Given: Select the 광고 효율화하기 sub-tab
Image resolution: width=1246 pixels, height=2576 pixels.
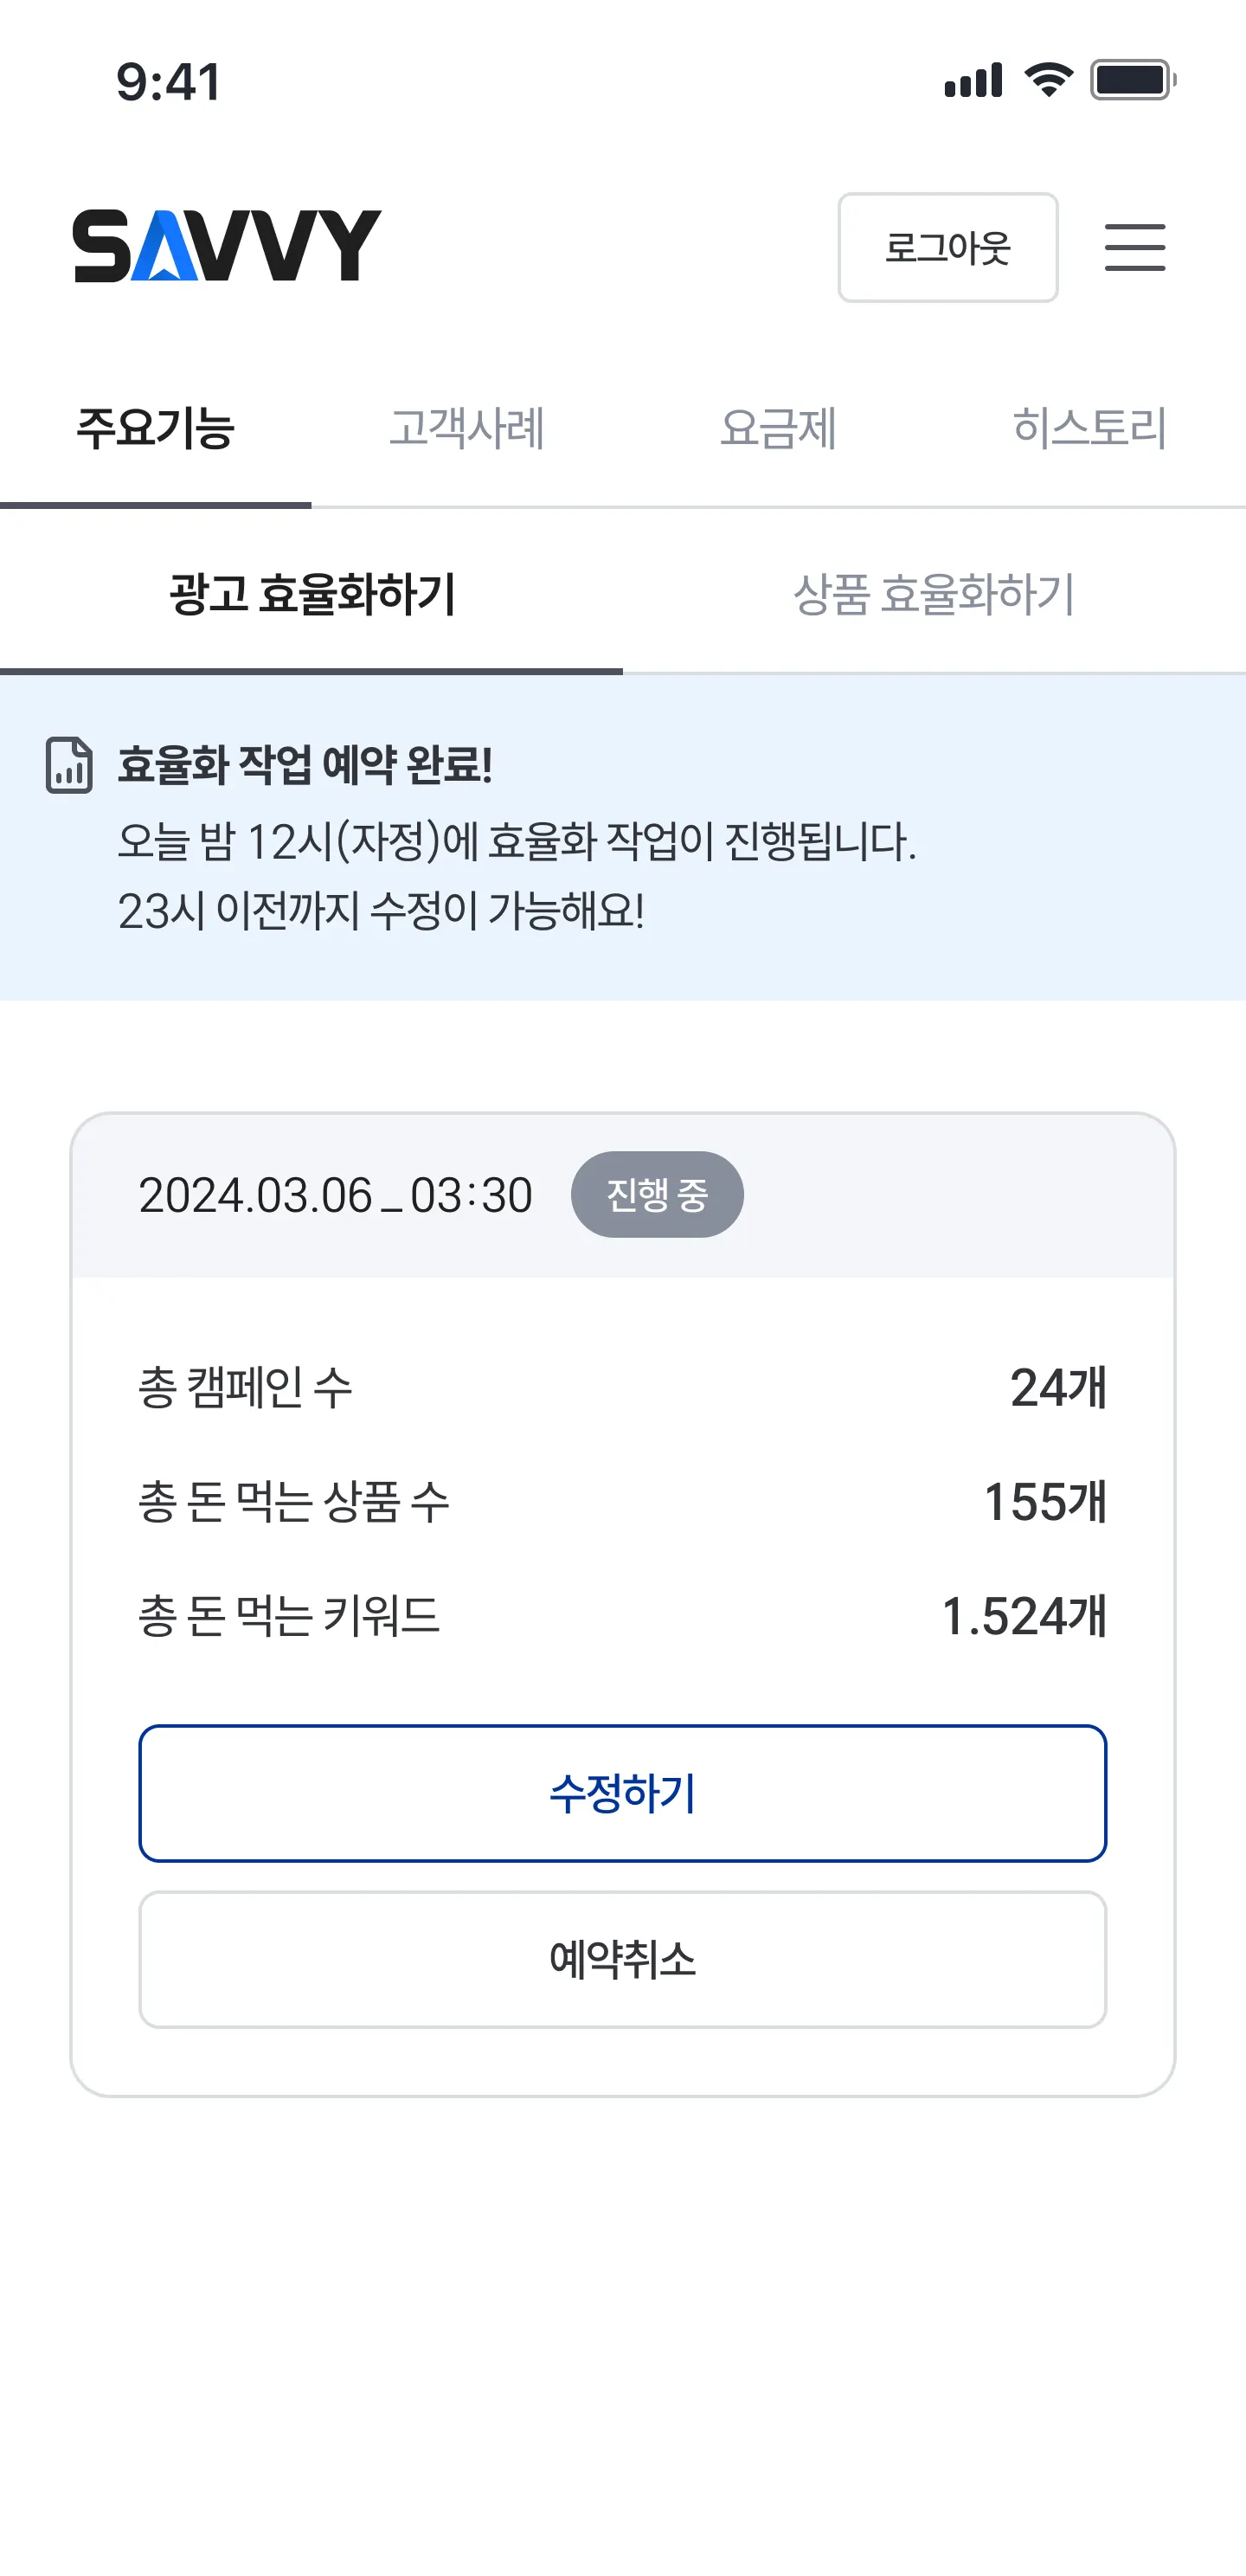Looking at the screenshot, I should (312, 595).
